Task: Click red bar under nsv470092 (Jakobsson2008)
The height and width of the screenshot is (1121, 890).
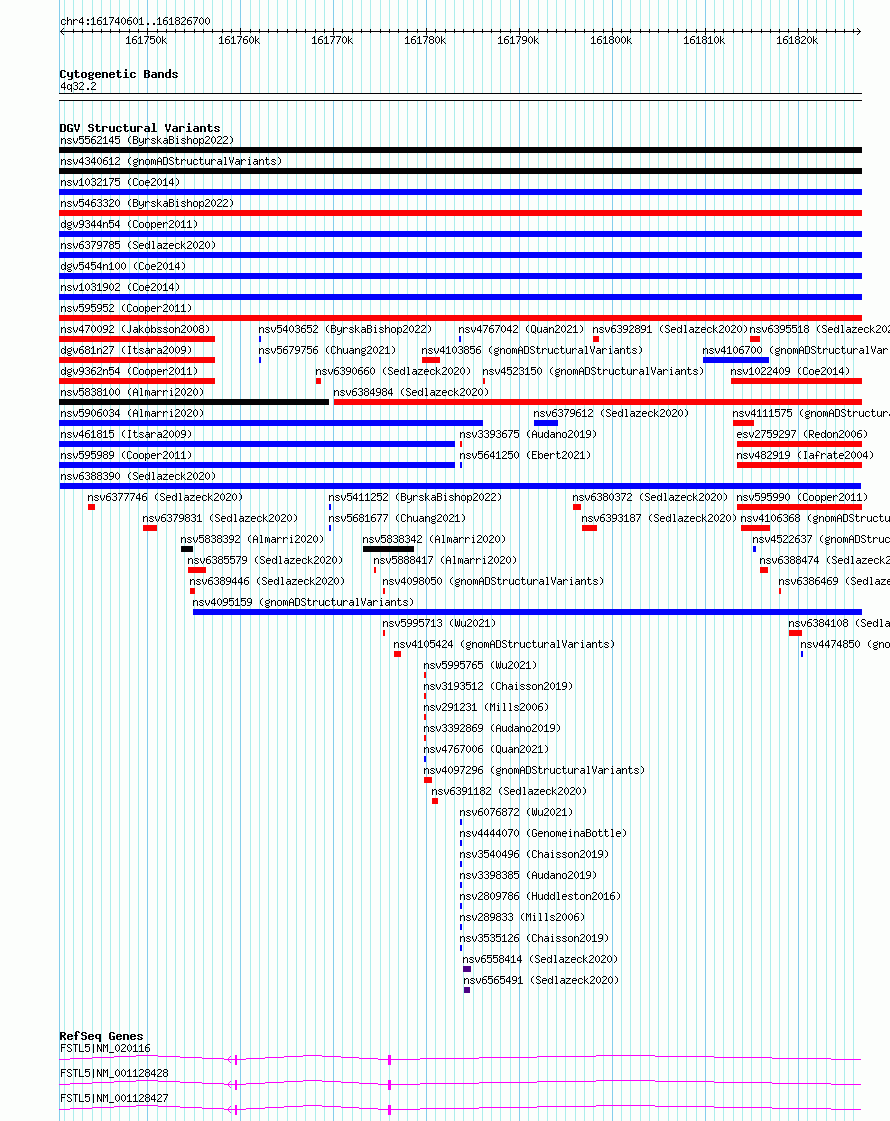Action: click(137, 339)
